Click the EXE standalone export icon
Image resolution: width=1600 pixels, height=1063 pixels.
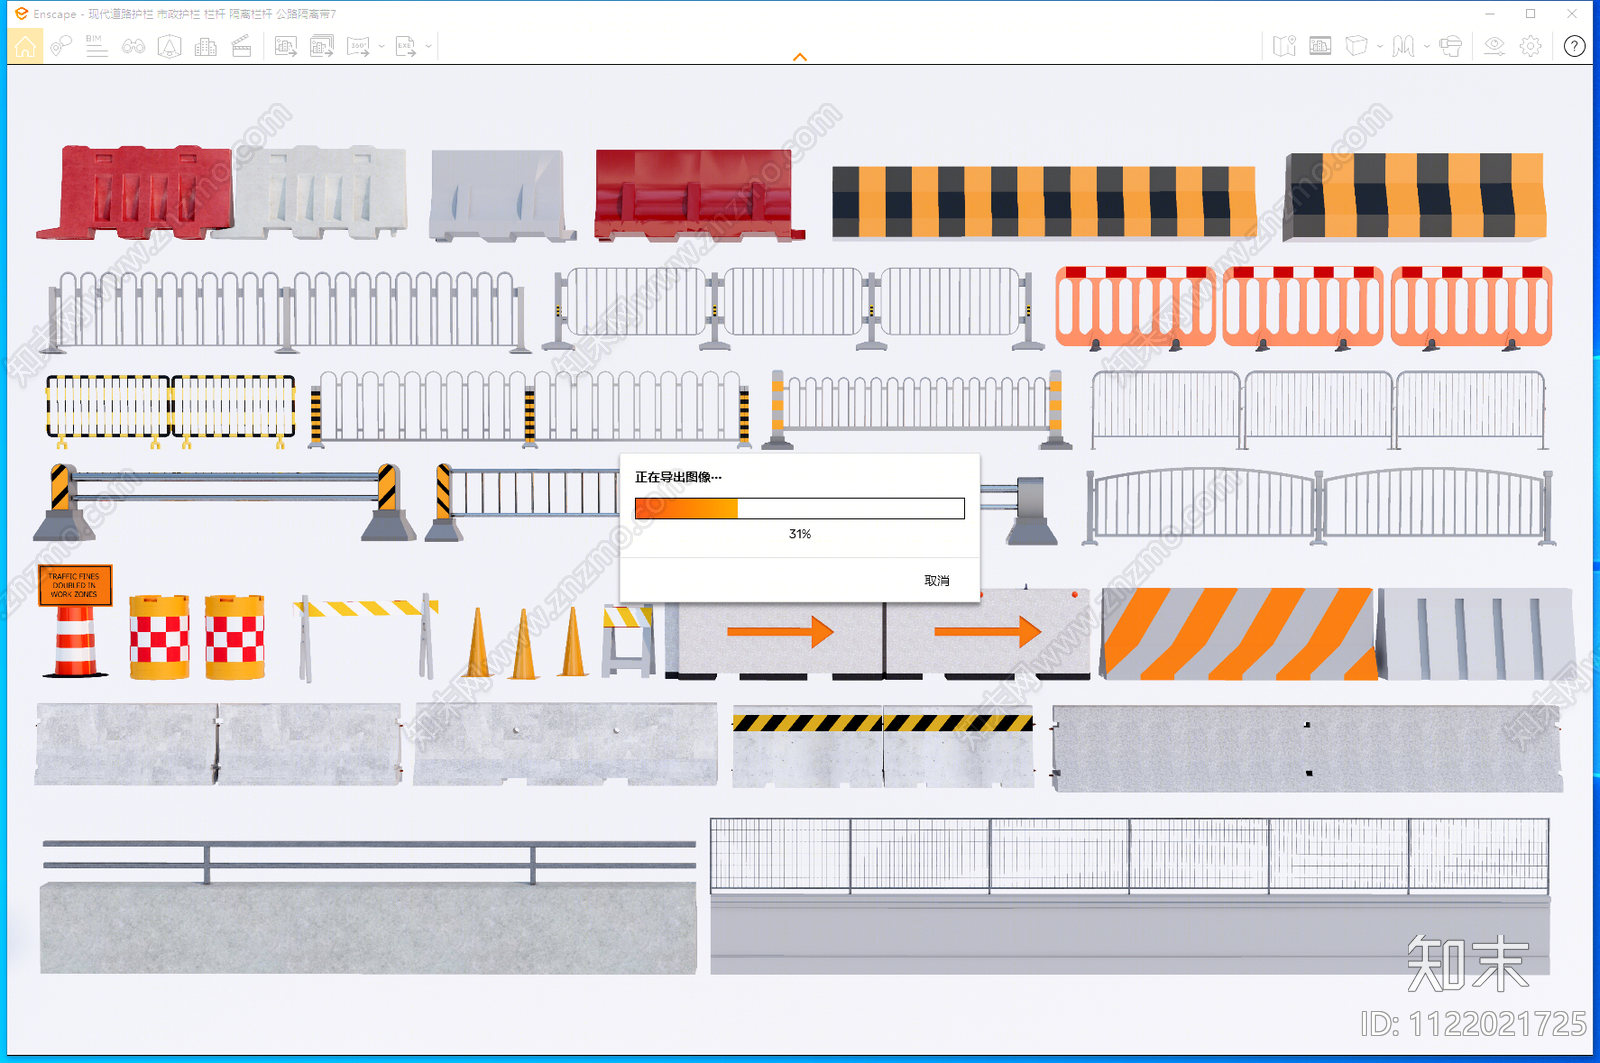405,46
